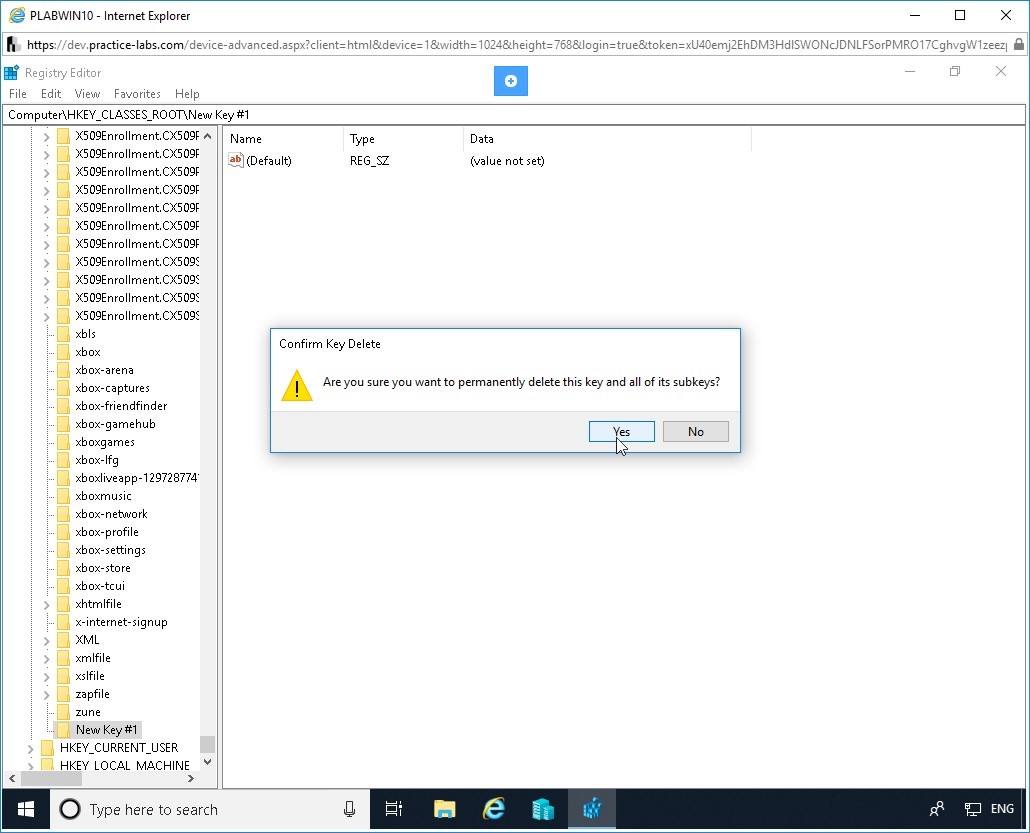Open the Windows Start menu

(x=26, y=809)
